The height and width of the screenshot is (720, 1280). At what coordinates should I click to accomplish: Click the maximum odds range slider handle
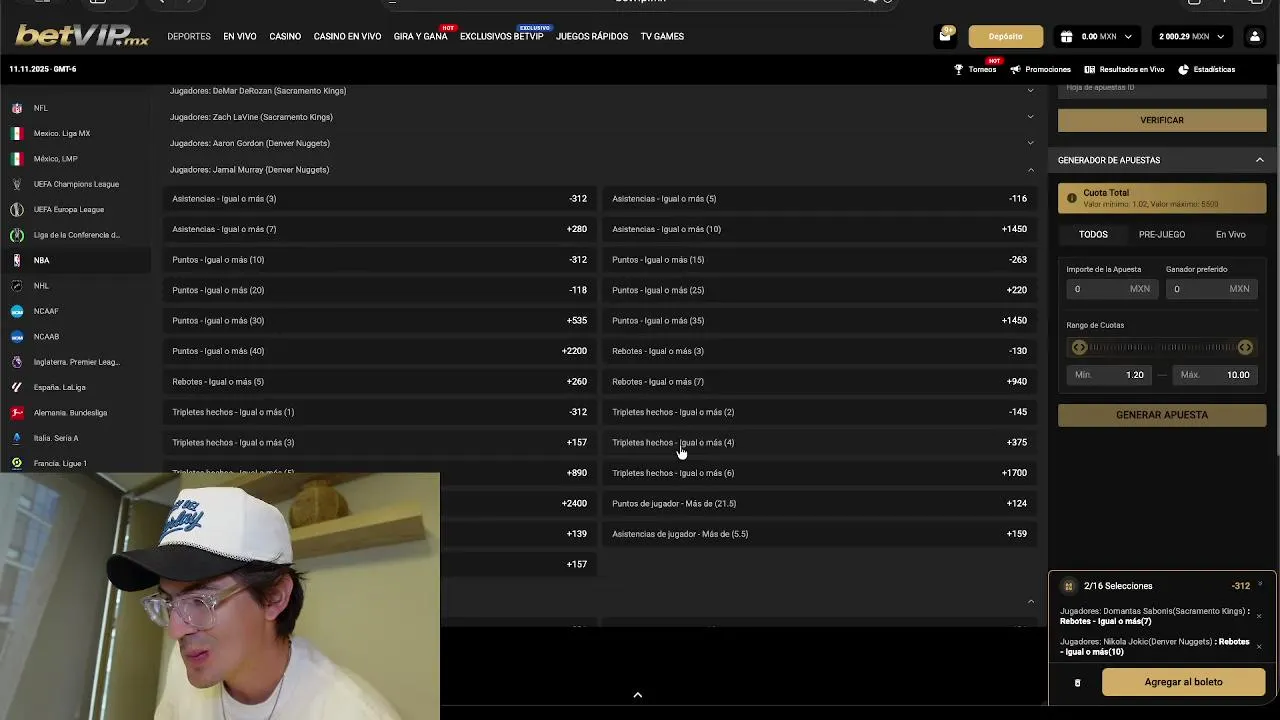[1245, 347]
